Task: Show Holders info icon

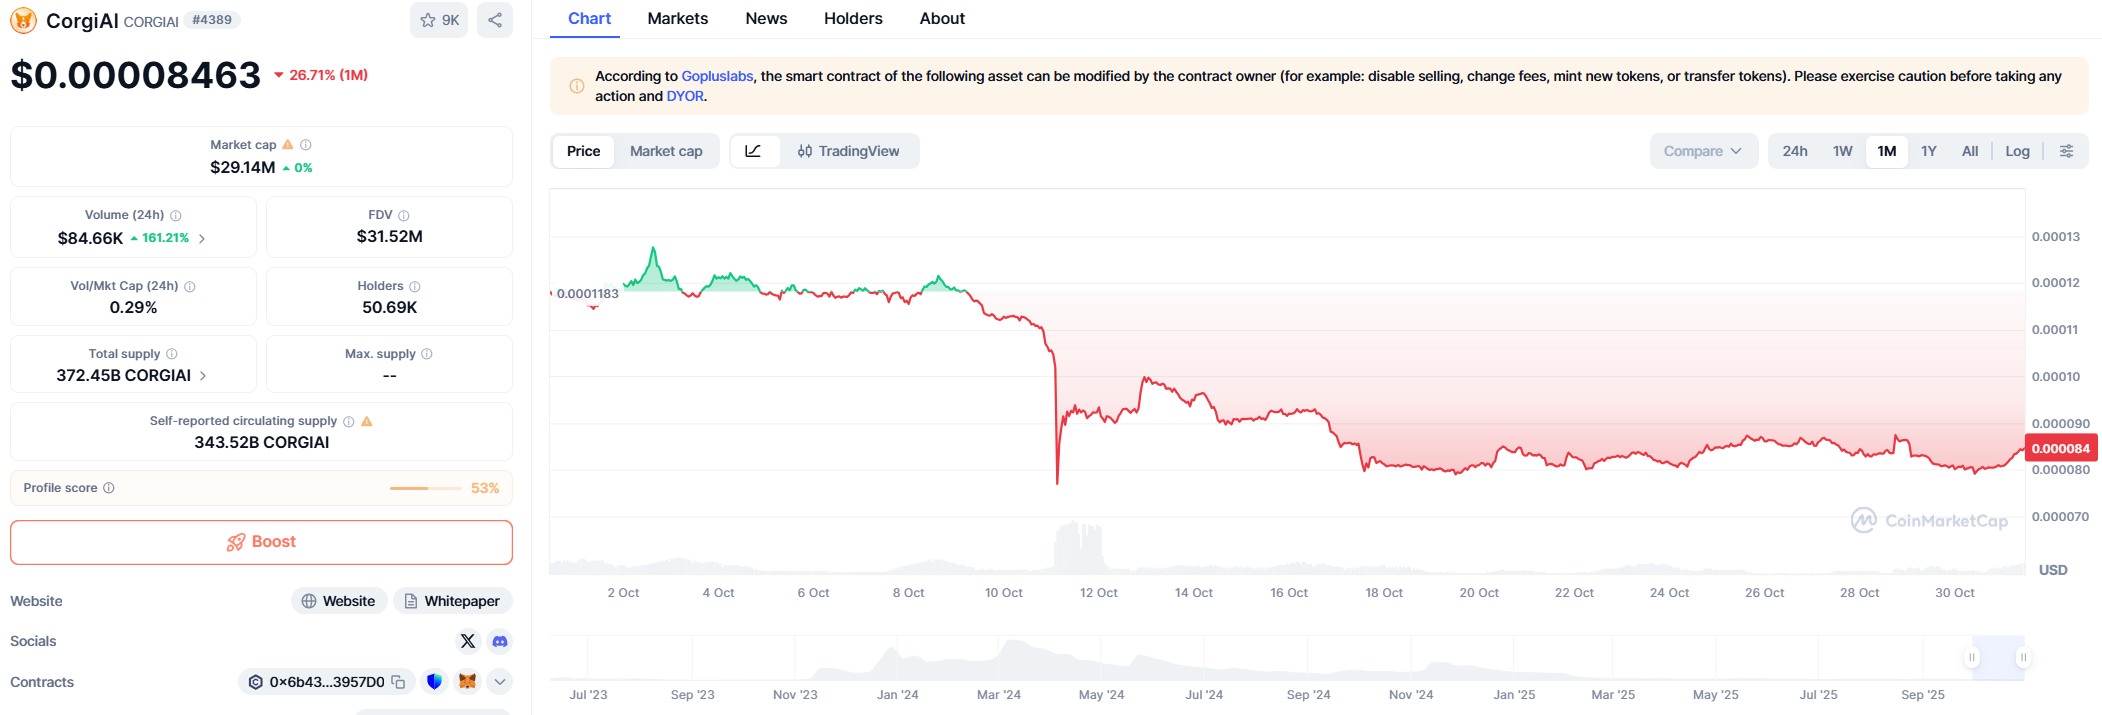Action: click(415, 286)
